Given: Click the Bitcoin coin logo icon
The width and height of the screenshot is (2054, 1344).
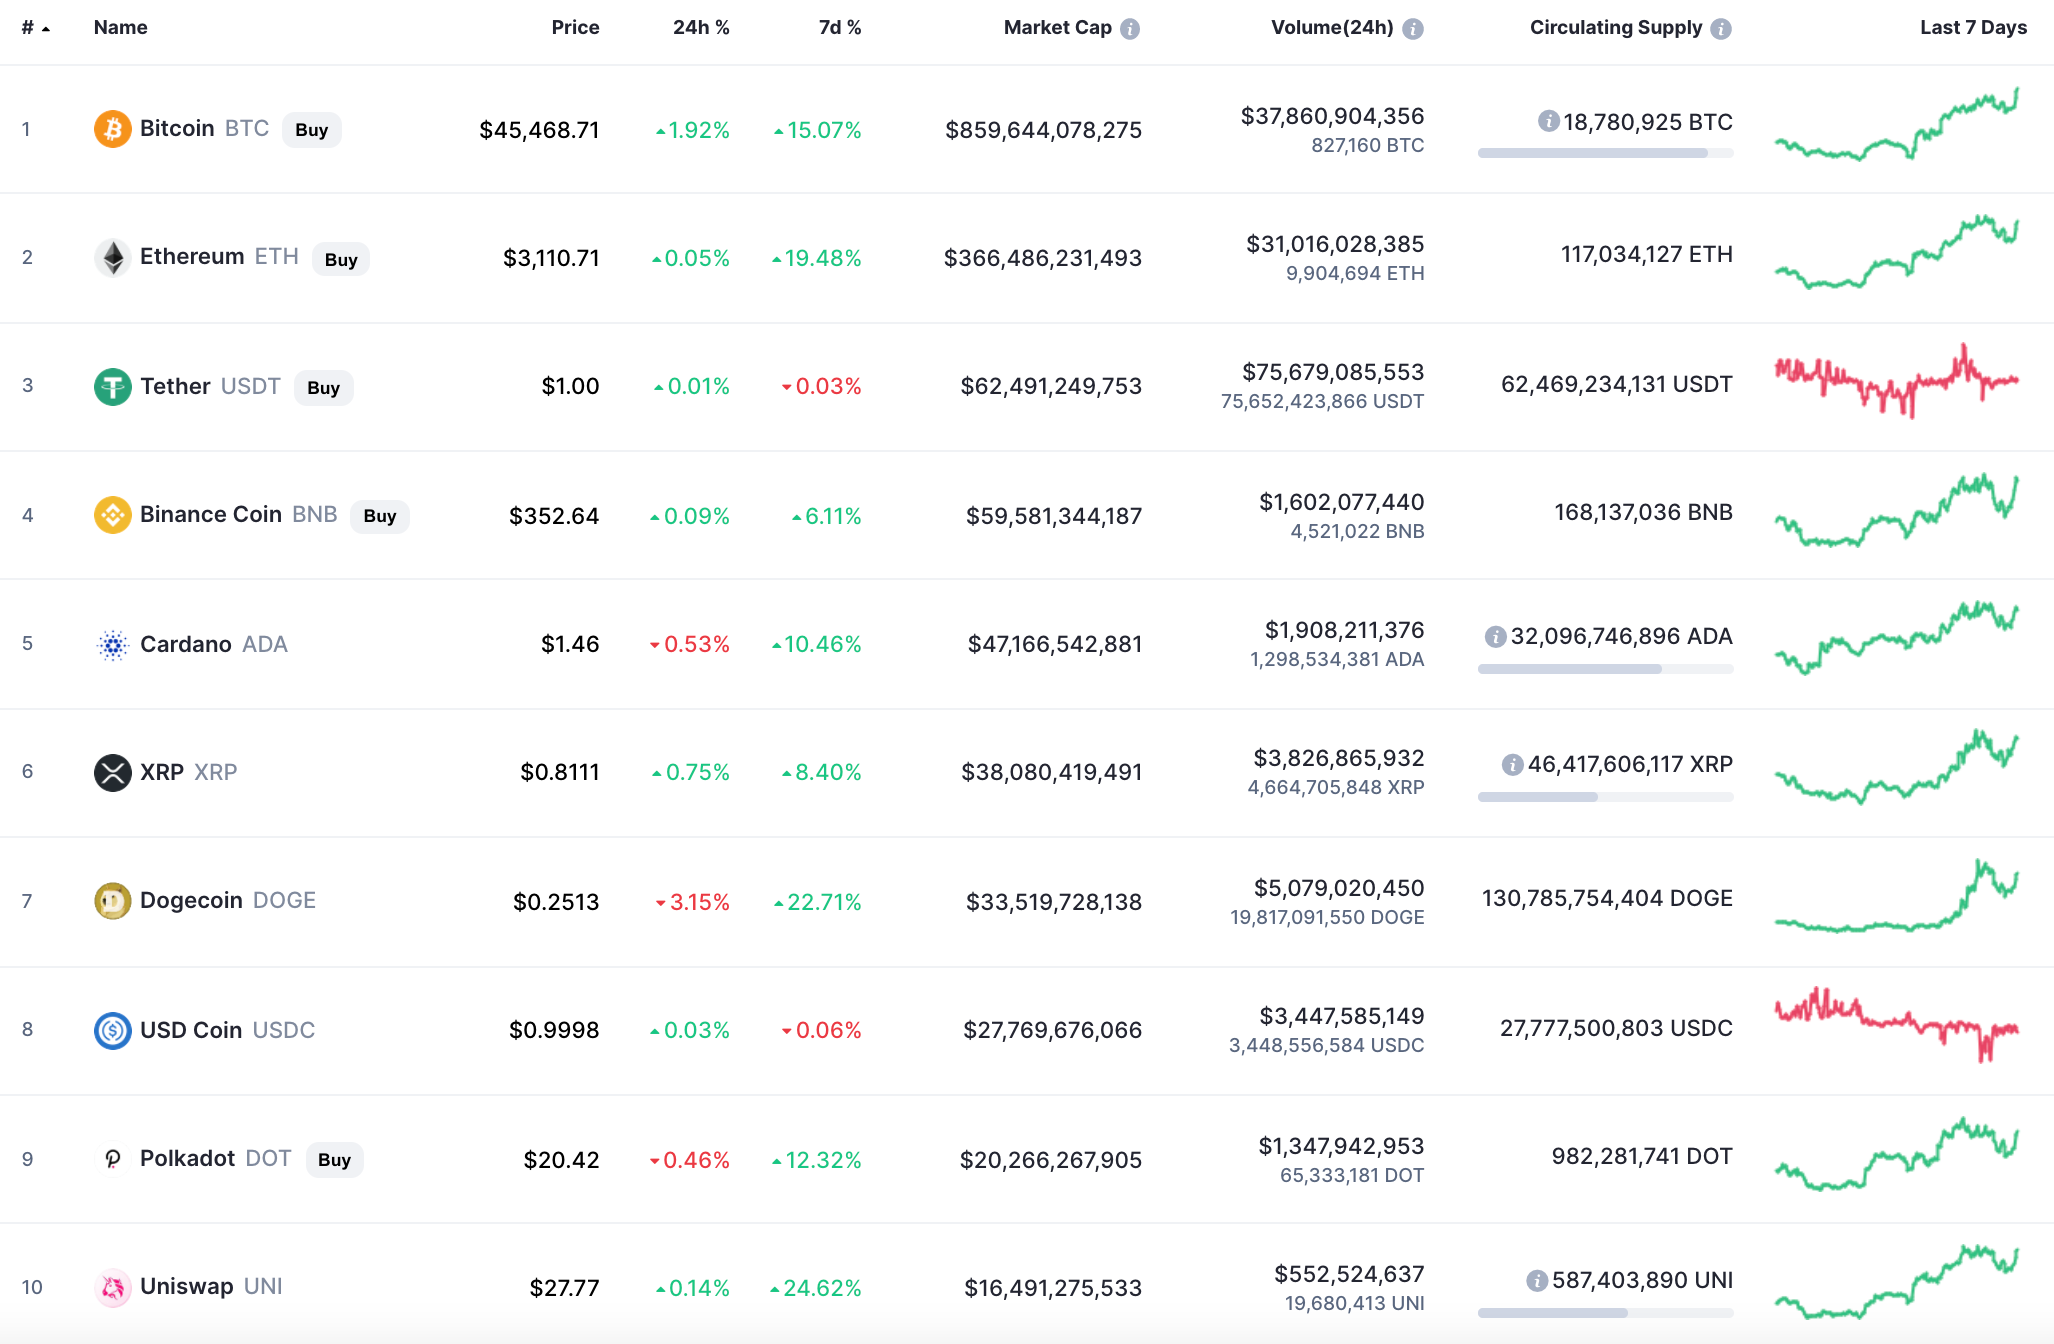Looking at the screenshot, I should (112, 129).
